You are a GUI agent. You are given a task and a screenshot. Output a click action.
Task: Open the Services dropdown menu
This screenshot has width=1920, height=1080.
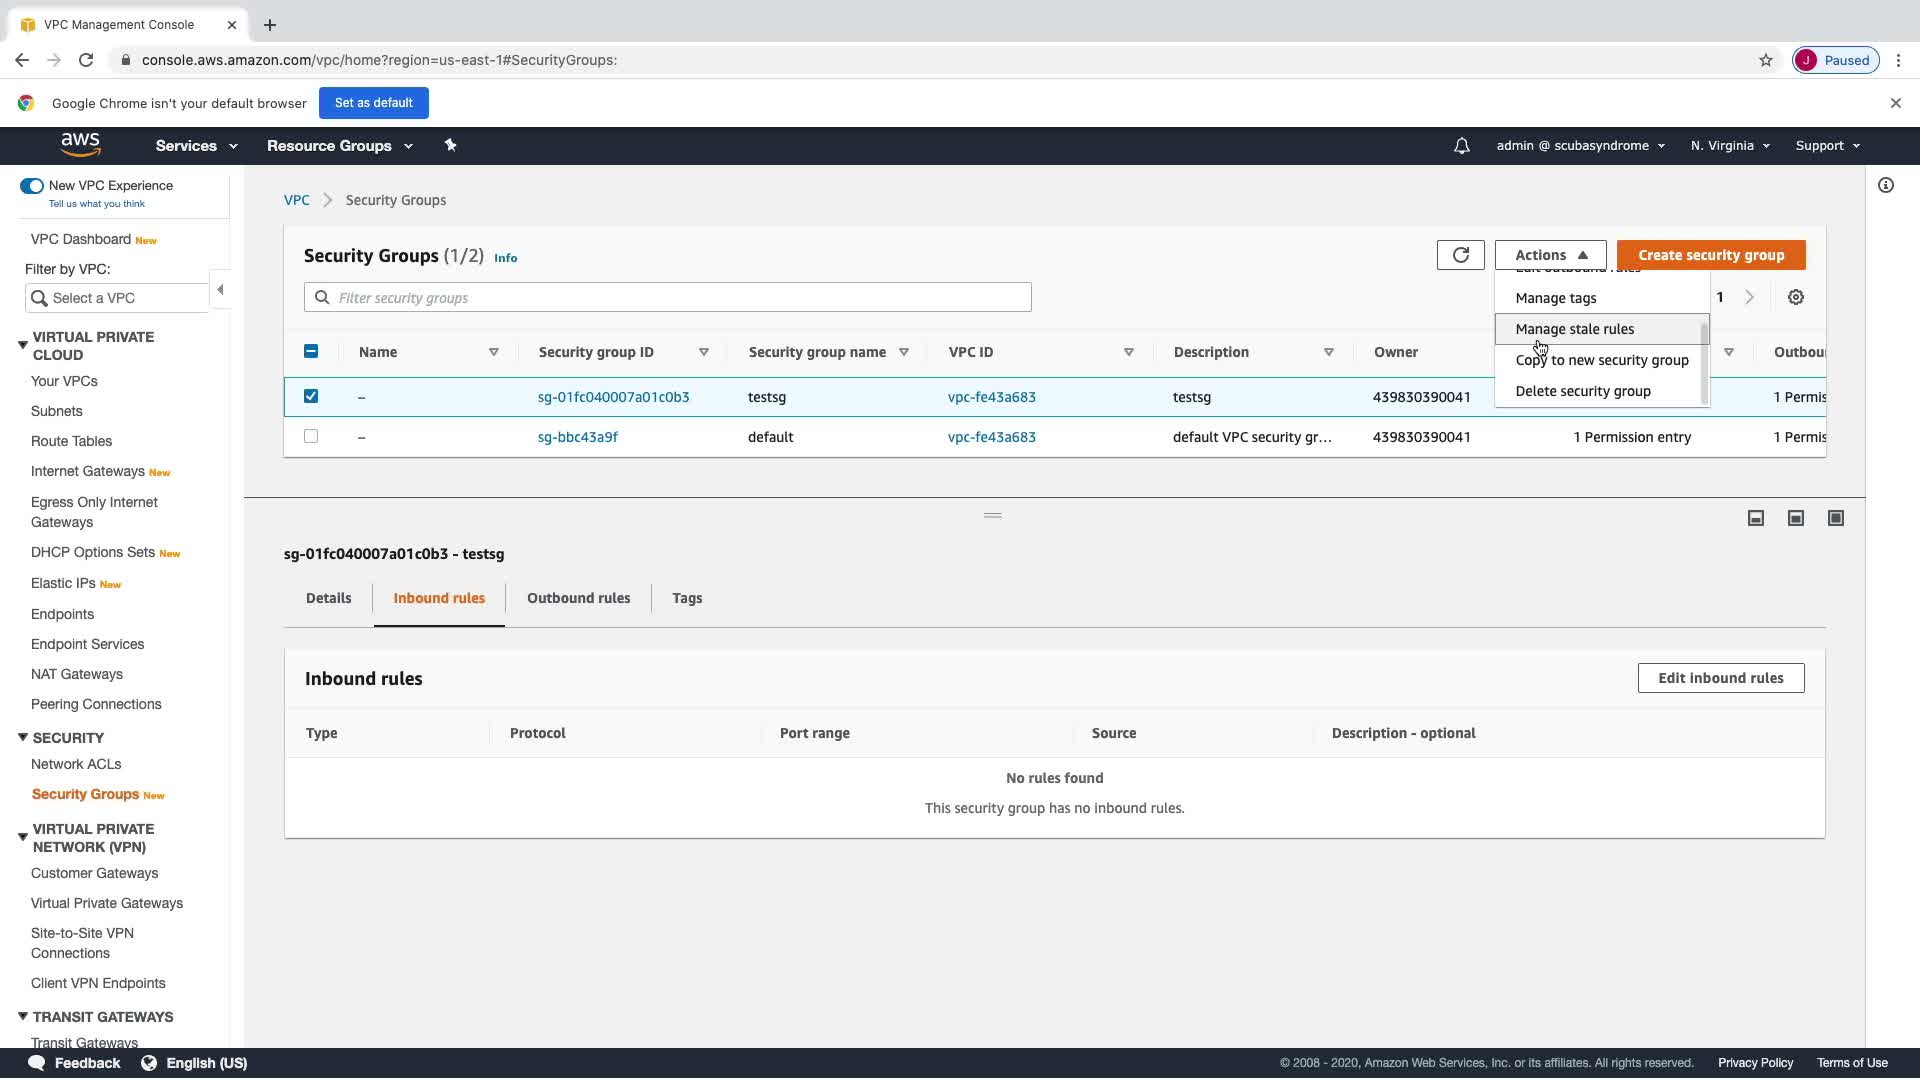pos(196,146)
